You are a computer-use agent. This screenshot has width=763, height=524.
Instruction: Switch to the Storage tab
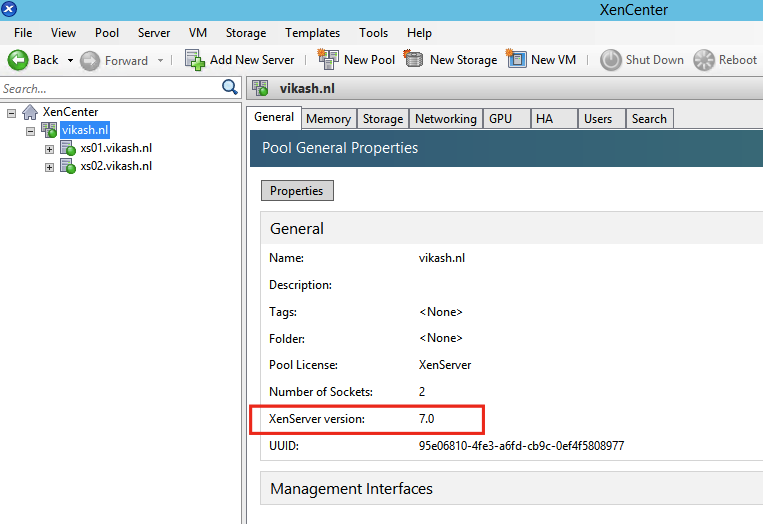tap(382, 119)
